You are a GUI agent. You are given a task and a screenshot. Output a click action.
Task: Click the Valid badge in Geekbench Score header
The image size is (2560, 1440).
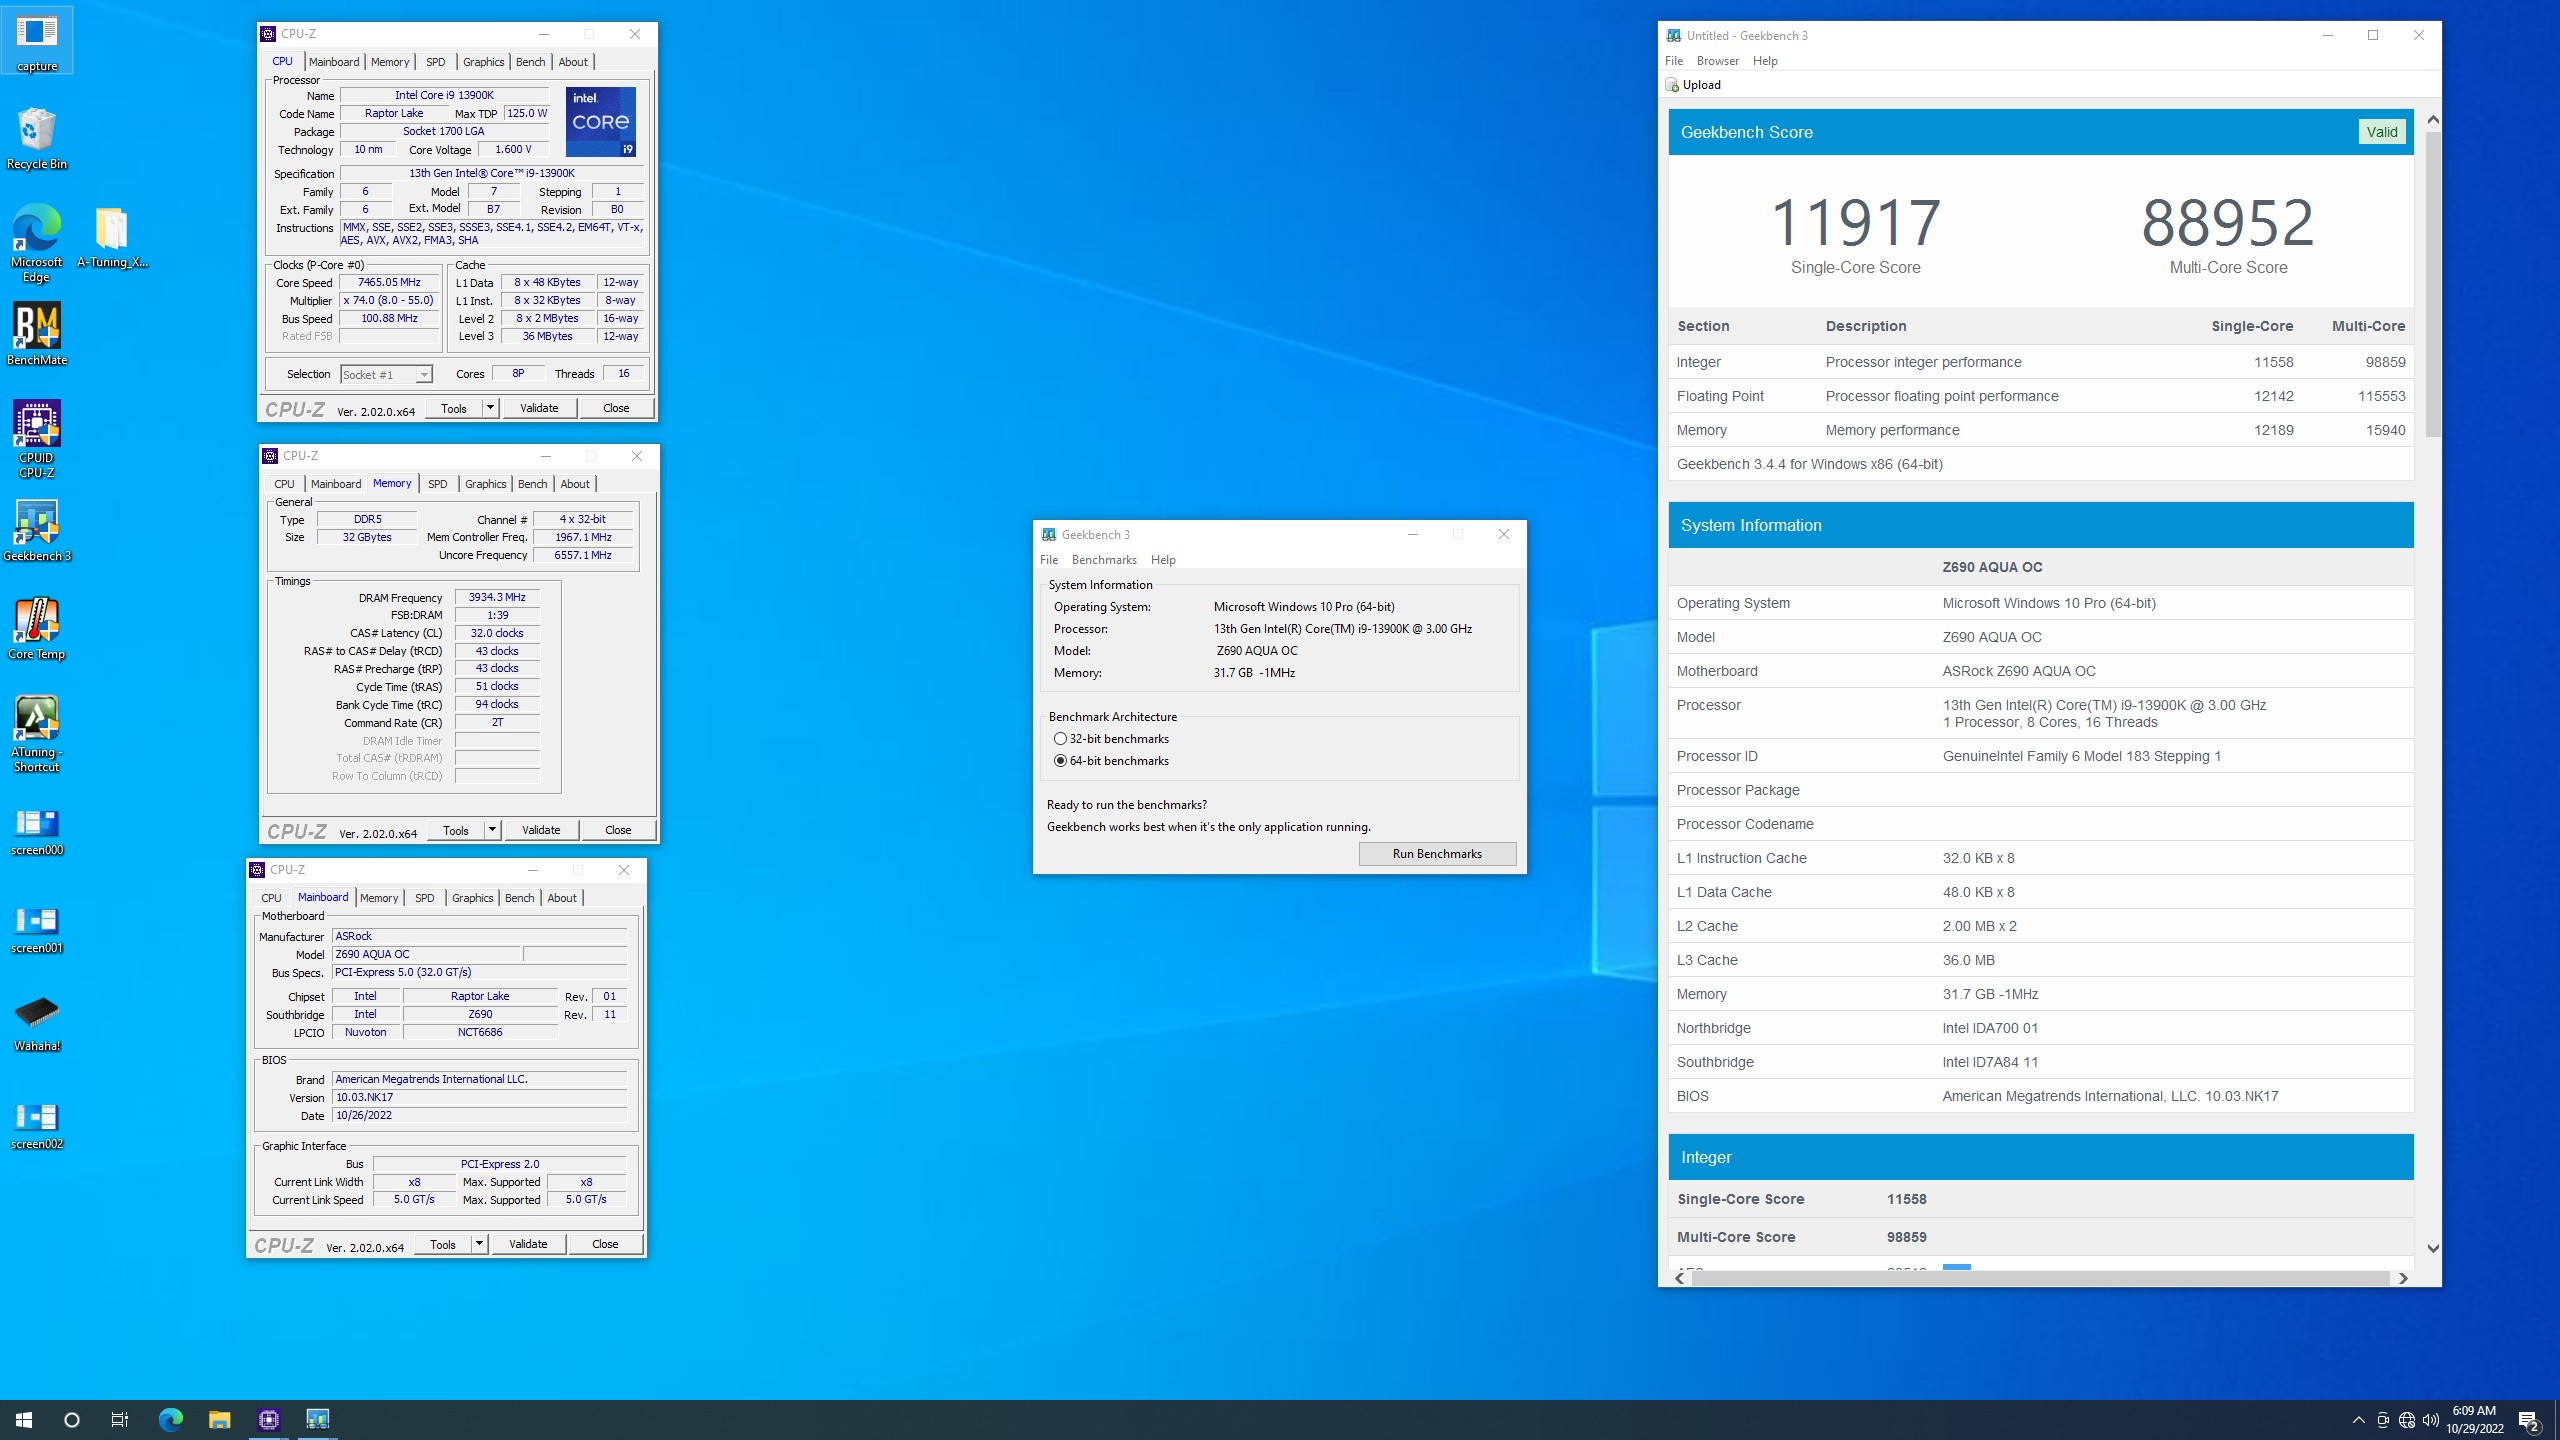2381,132
